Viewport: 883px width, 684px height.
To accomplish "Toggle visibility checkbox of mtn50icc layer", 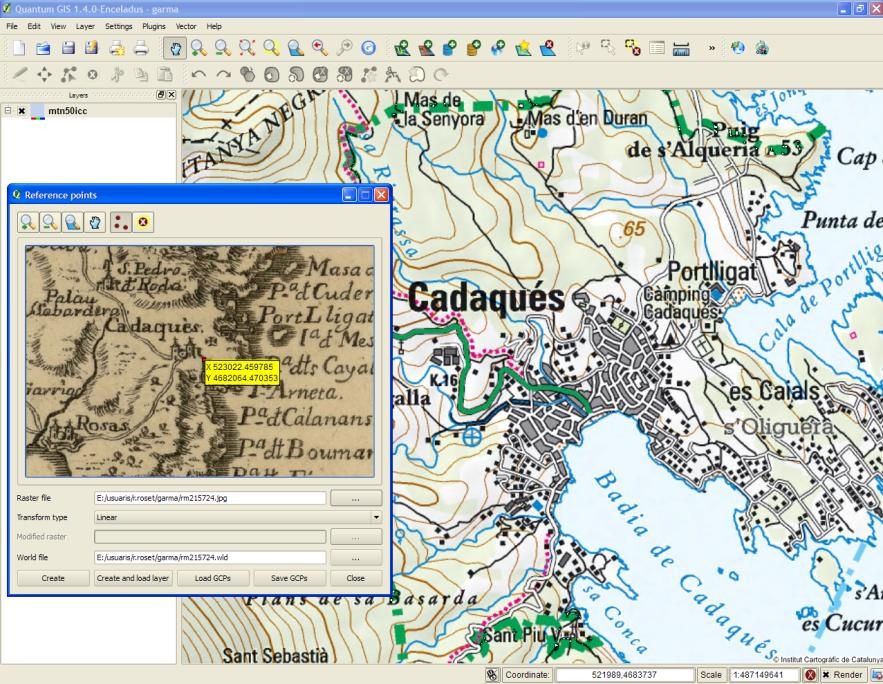I will coord(21,111).
